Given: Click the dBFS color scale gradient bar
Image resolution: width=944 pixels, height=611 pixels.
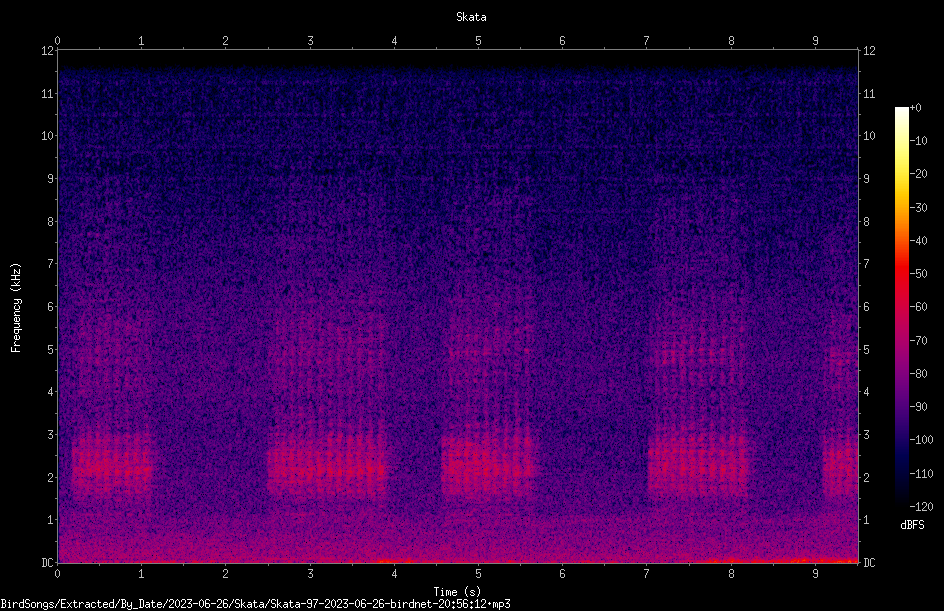Looking at the screenshot, I should tap(901, 307).
